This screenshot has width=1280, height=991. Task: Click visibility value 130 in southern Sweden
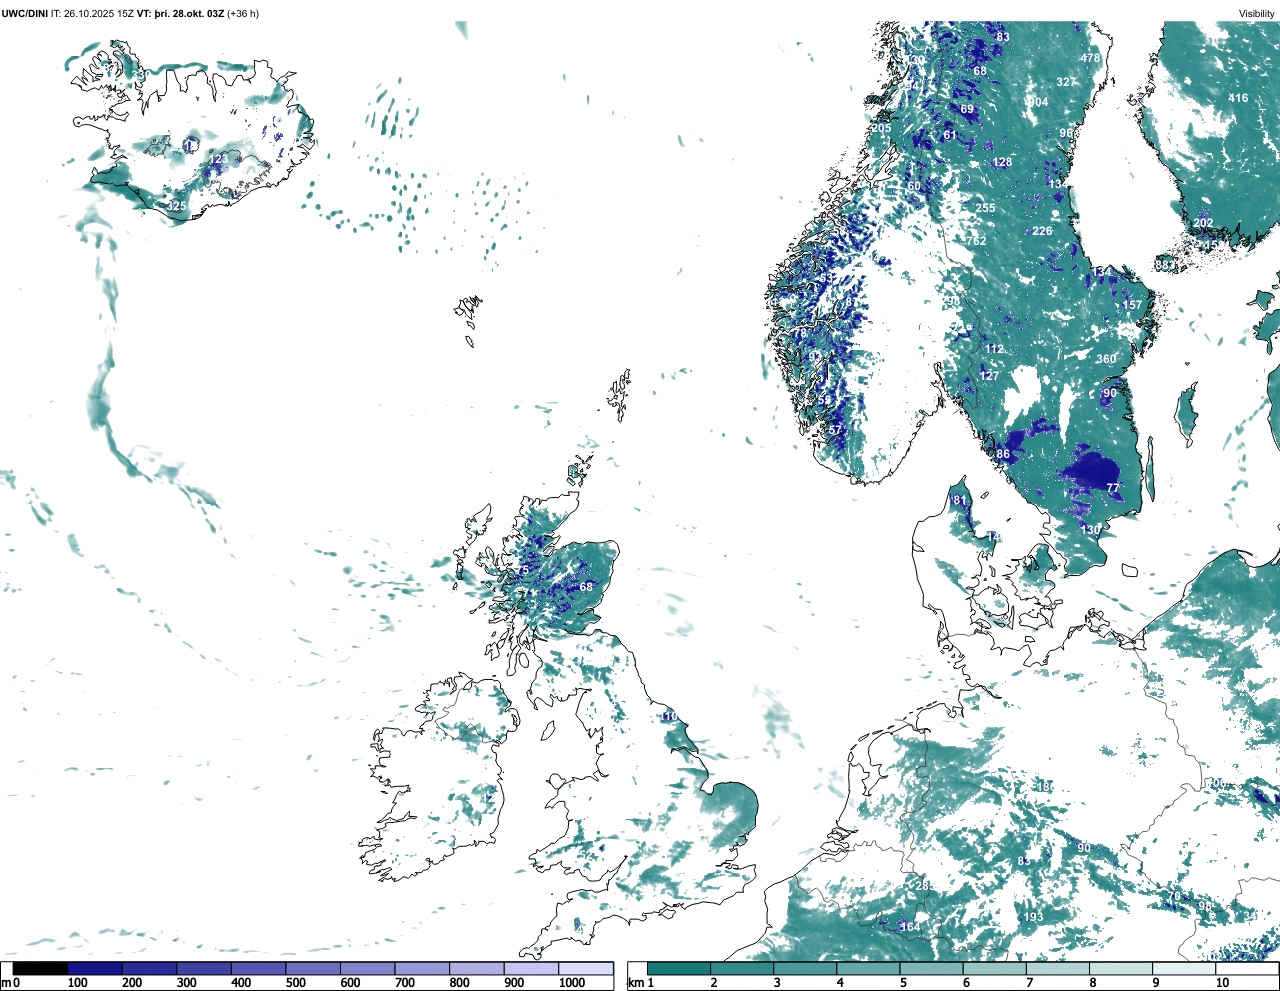click(1091, 530)
